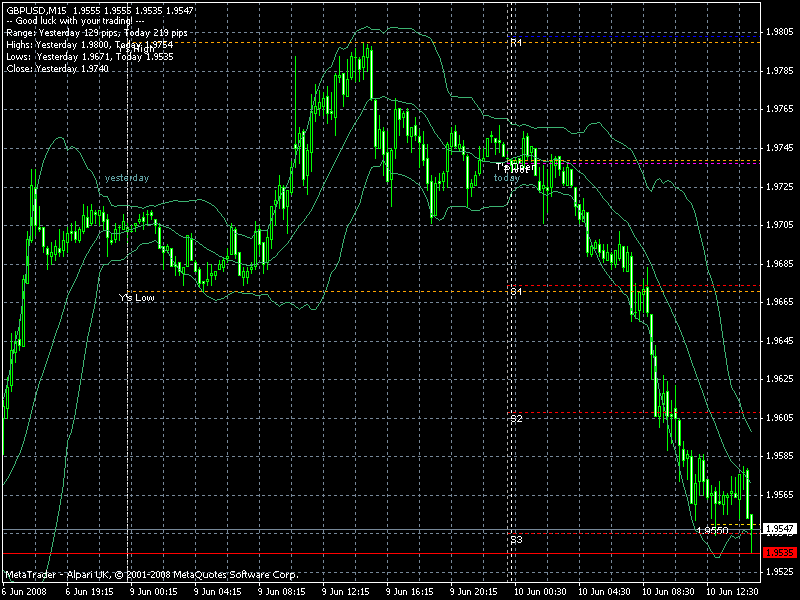The height and width of the screenshot is (600, 800).
Task: Select the 1.9665 price scale label
Action: (x=780, y=302)
